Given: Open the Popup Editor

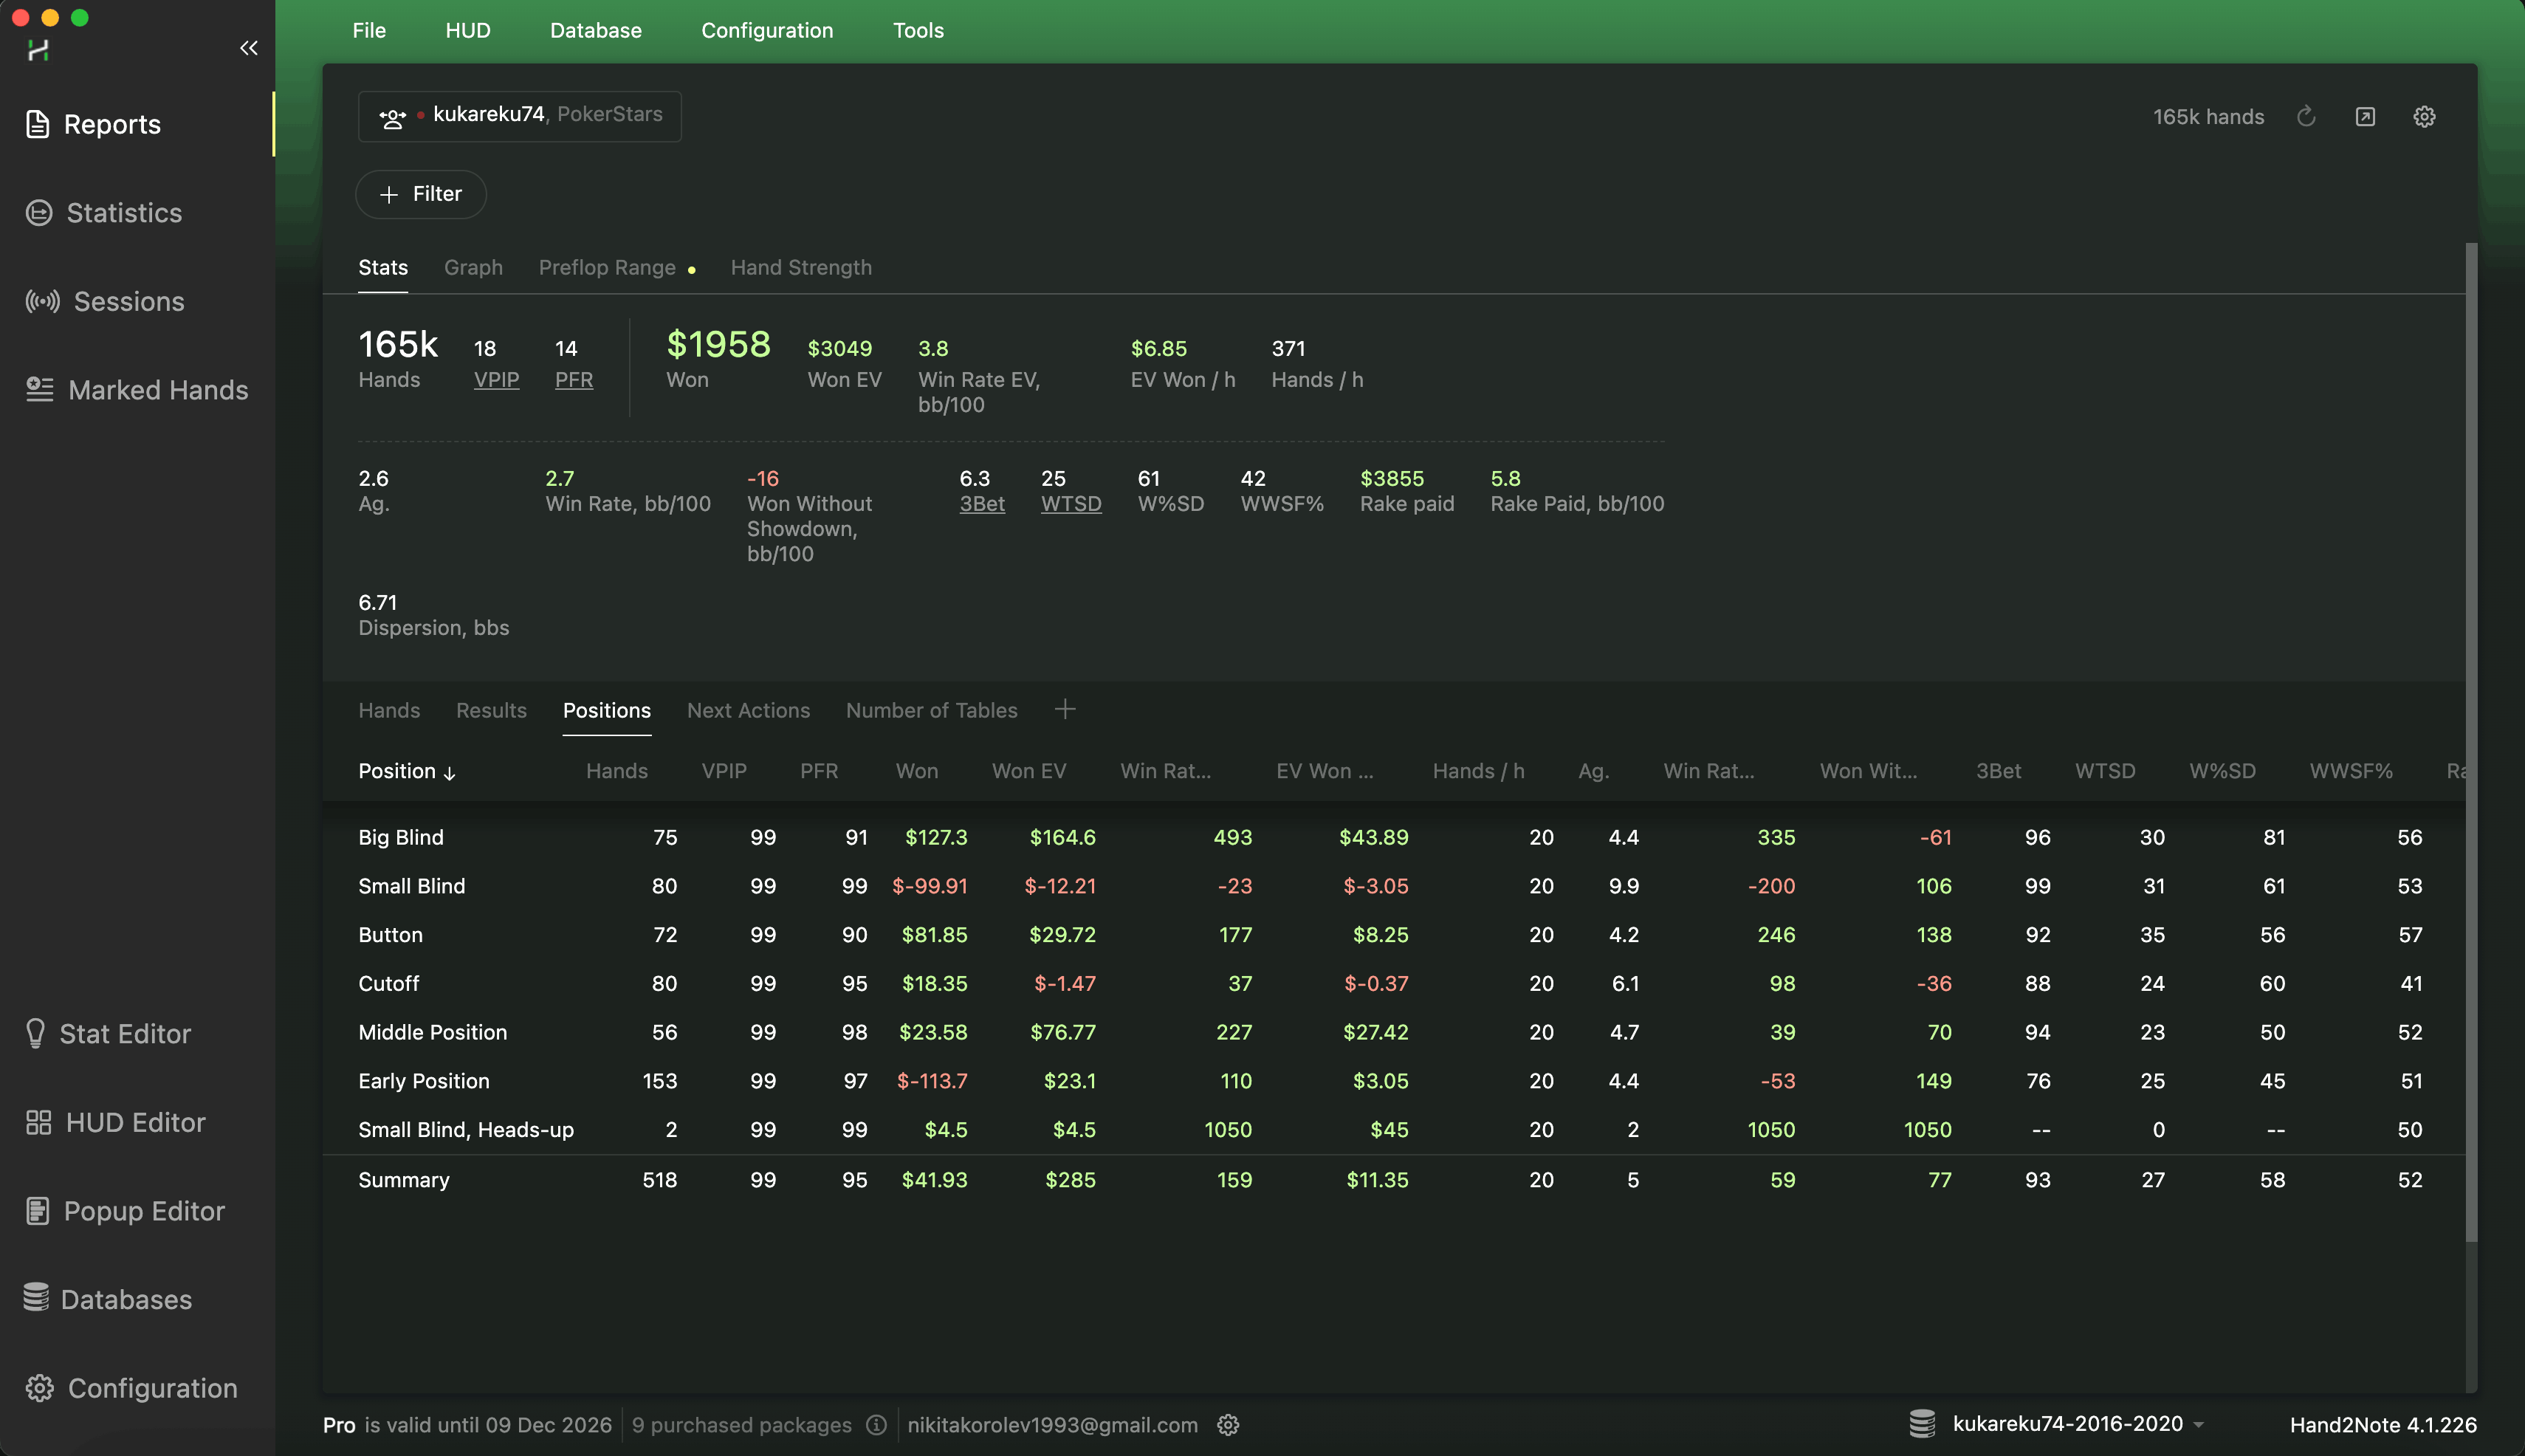Looking at the screenshot, I should click(x=143, y=1211).
